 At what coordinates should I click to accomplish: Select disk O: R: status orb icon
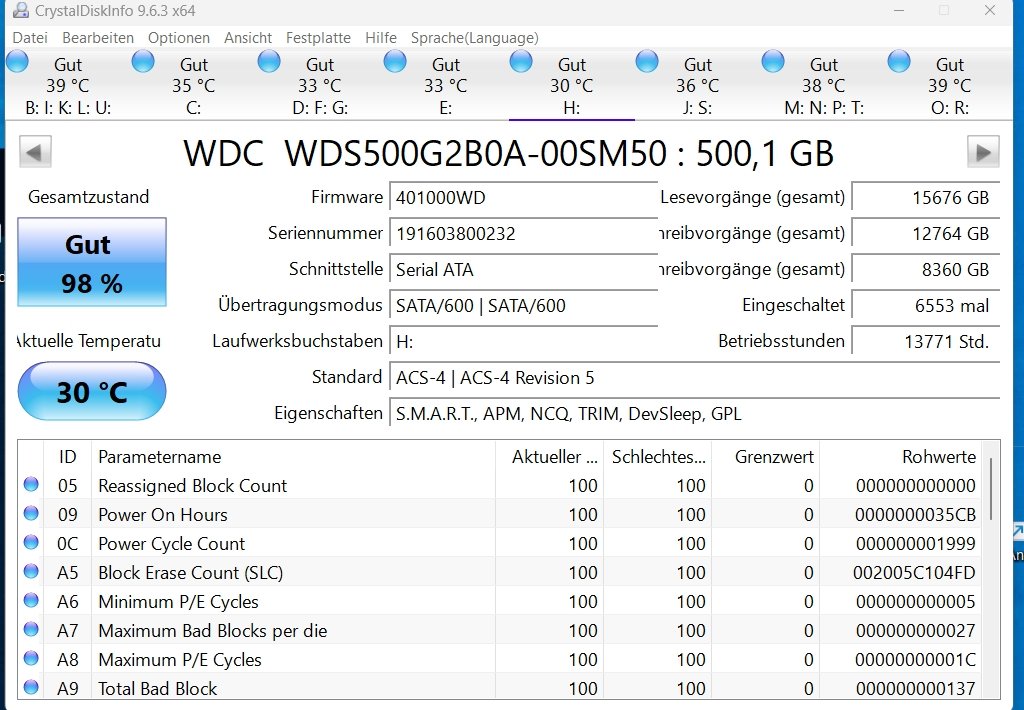(x=899, y=62)
